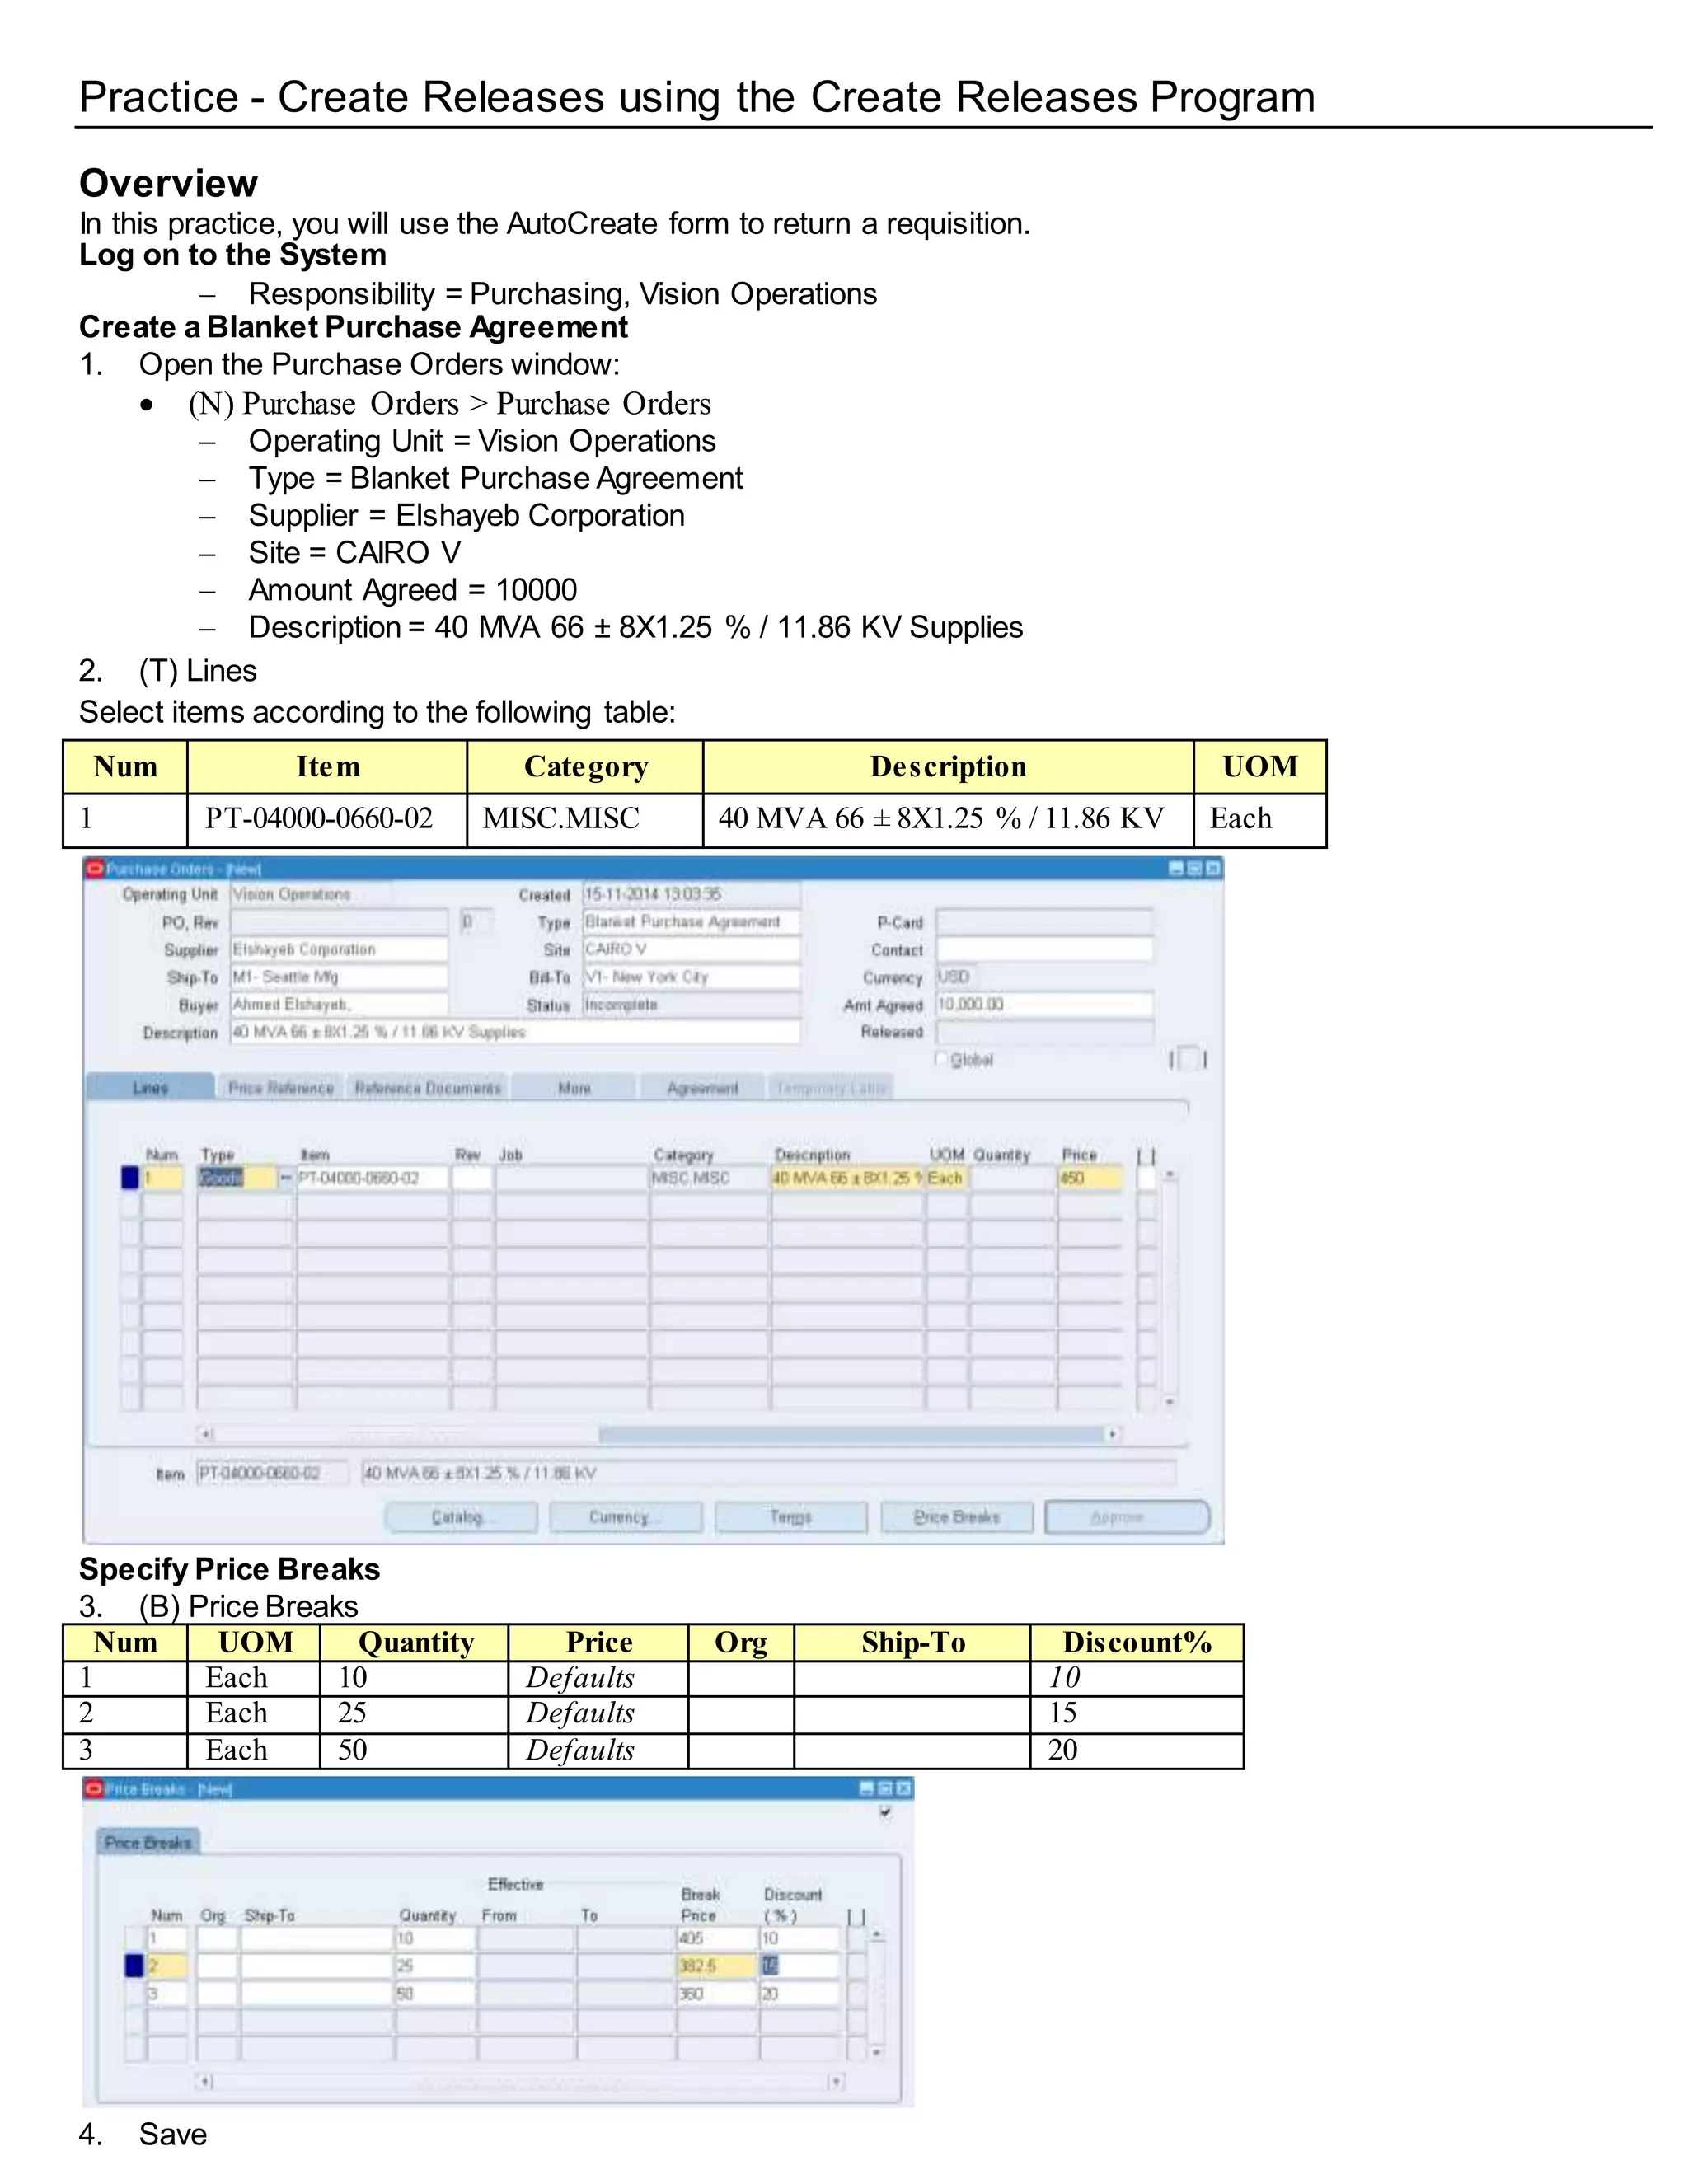The height and width of the screenshot is (2184, 1688).
Task: Click right arrow of Lines horizontal scrollbar
Action: click(1112, 1434)
